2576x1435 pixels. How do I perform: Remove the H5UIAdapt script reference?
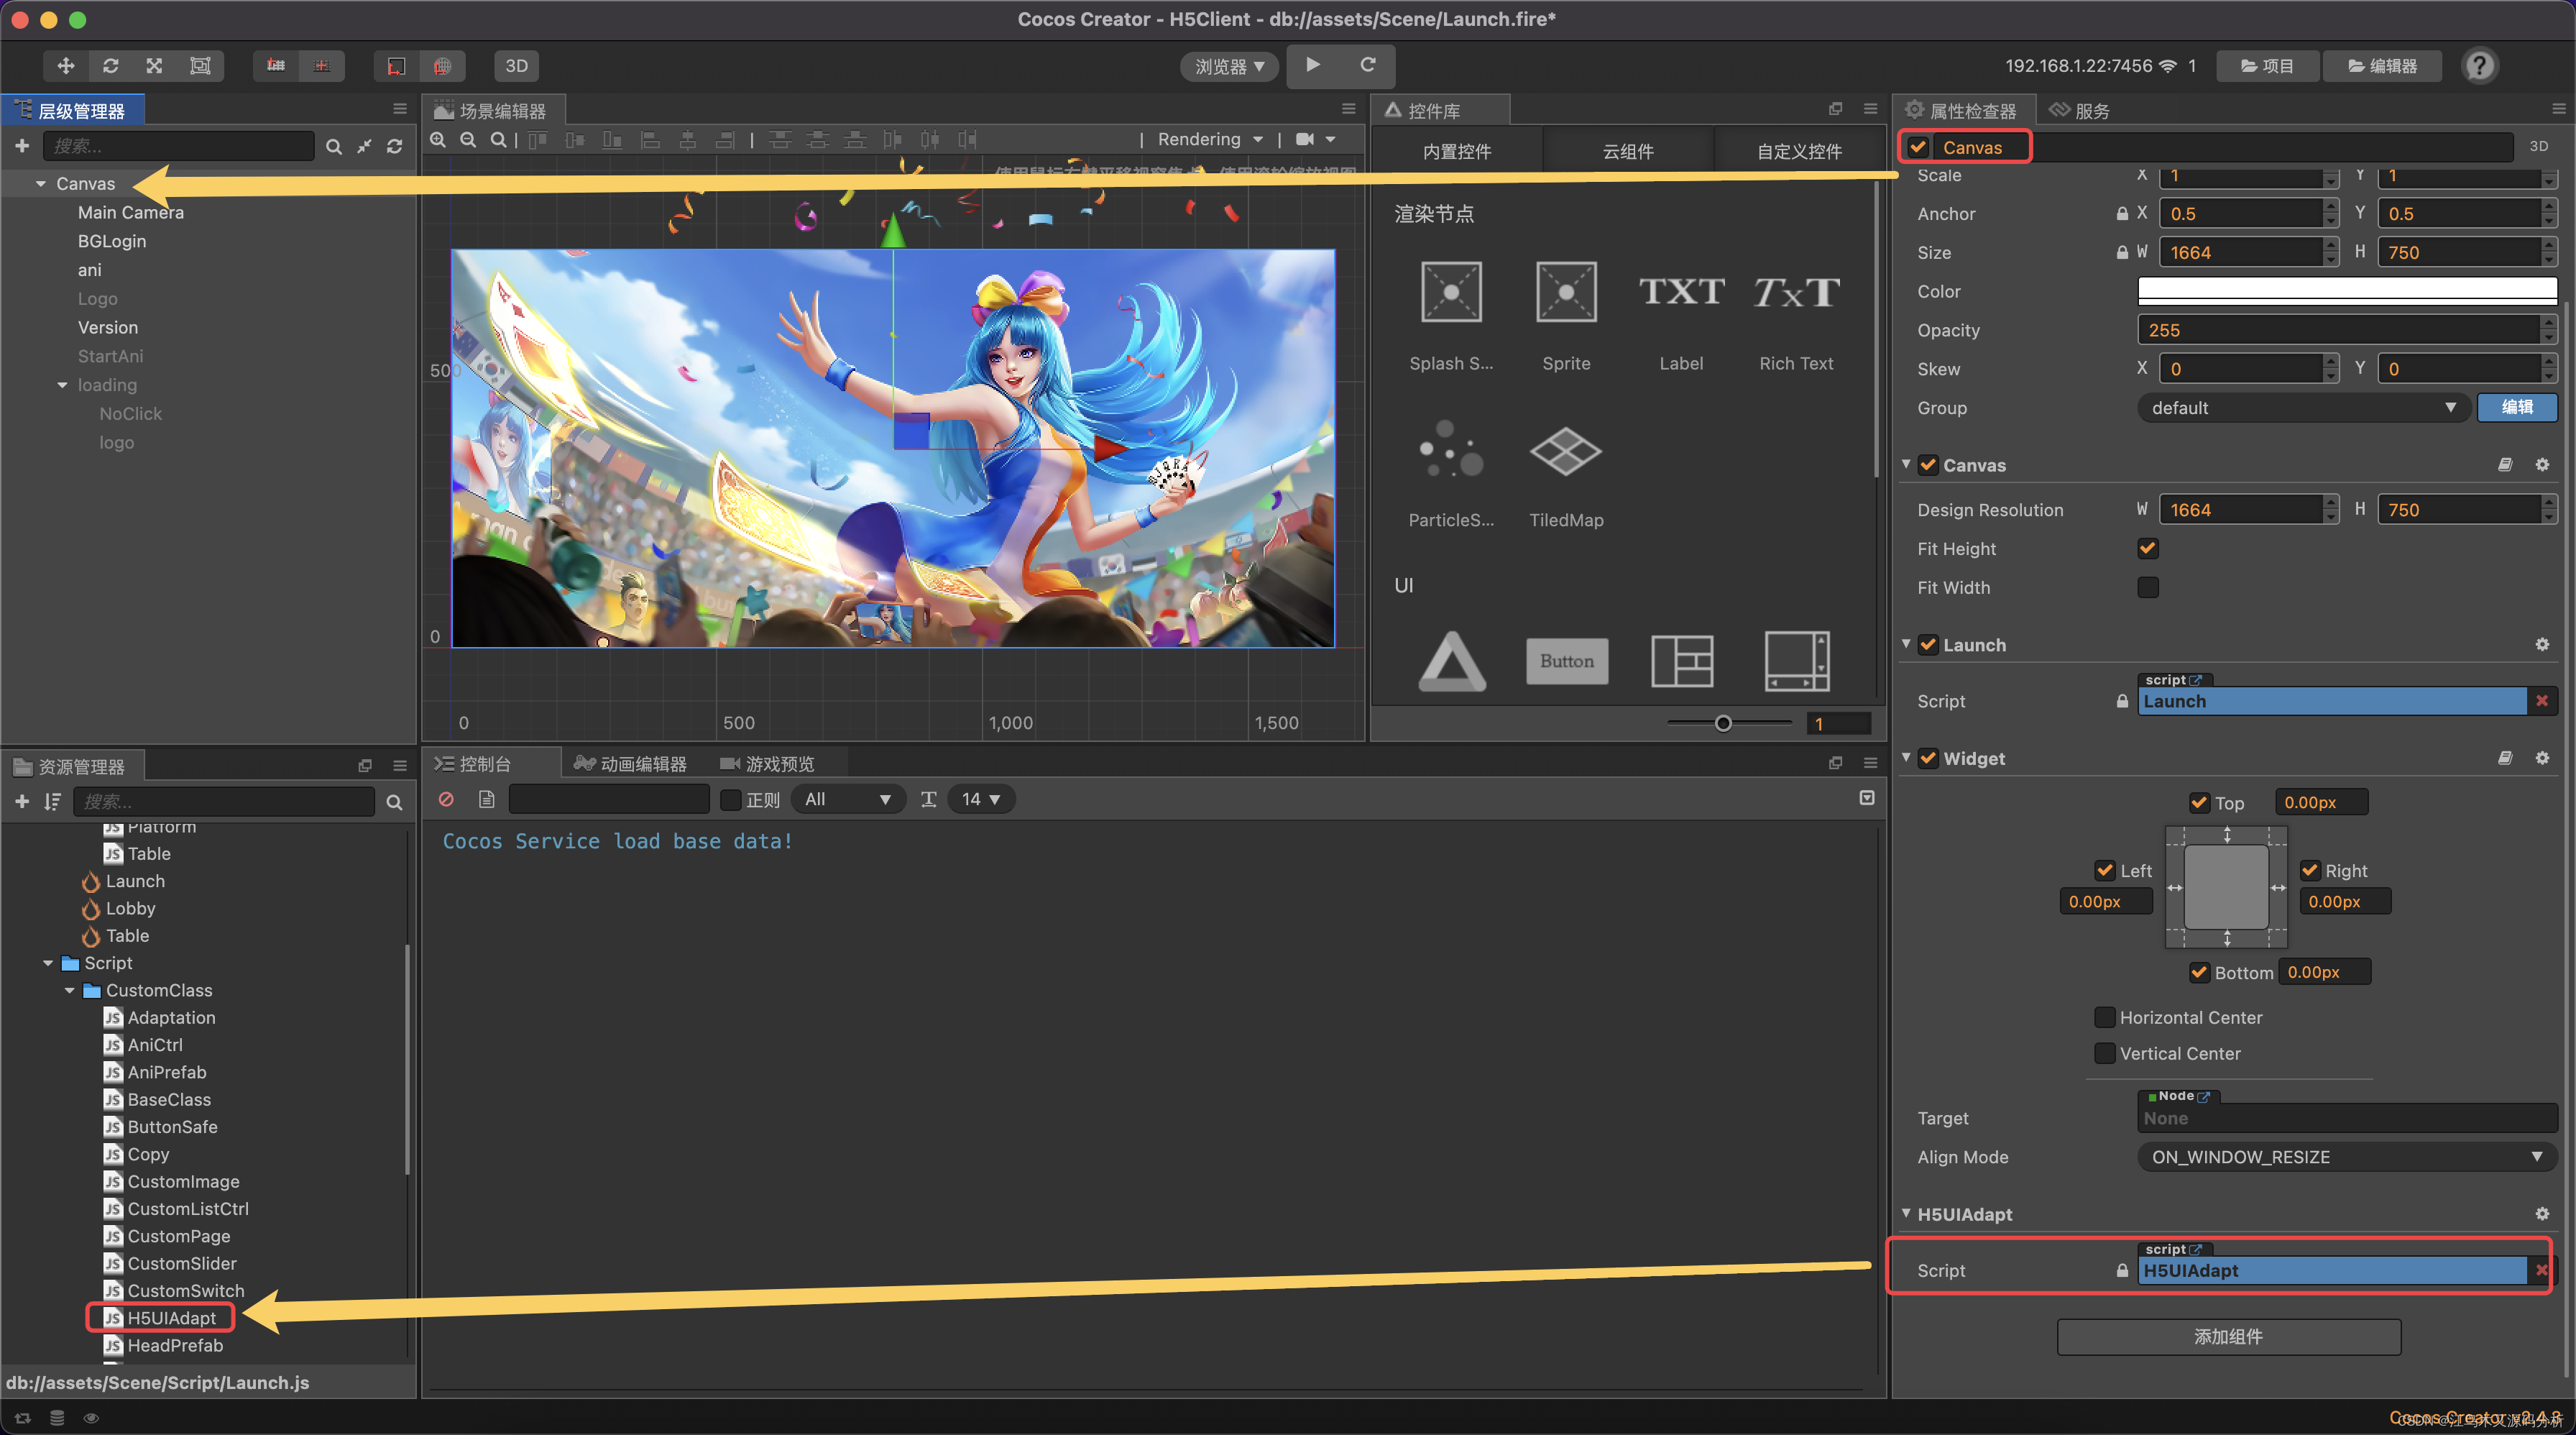pyautogui.click(x=2541, y=1270)
